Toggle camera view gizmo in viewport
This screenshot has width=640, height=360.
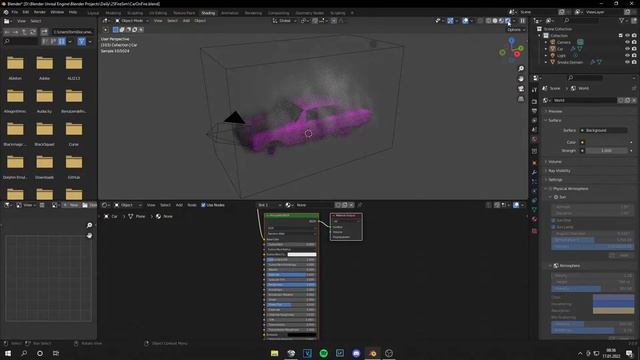[521, 89]
